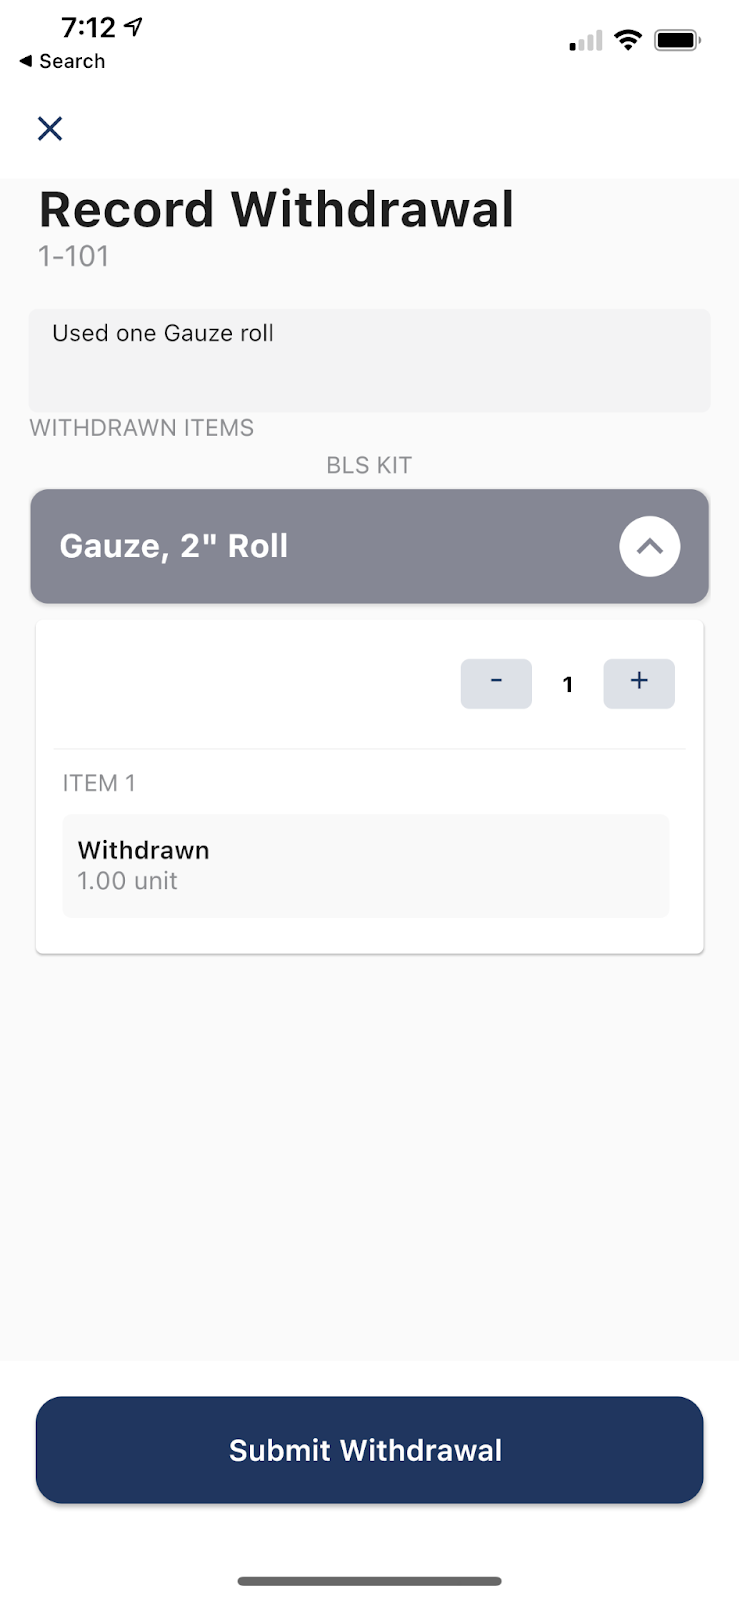Screen dimensions: 739x1600
Task: Tap the BLS KIT section label
Action: [369, 465]
